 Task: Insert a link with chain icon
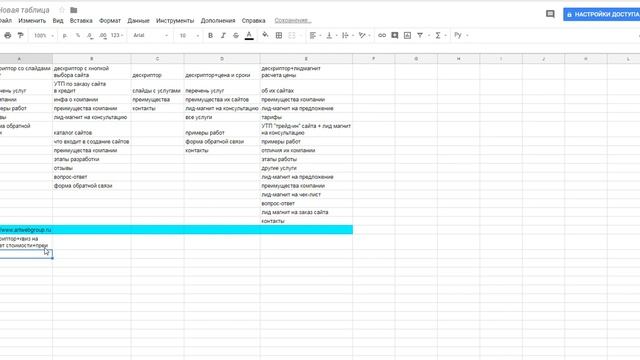[382, 36]
